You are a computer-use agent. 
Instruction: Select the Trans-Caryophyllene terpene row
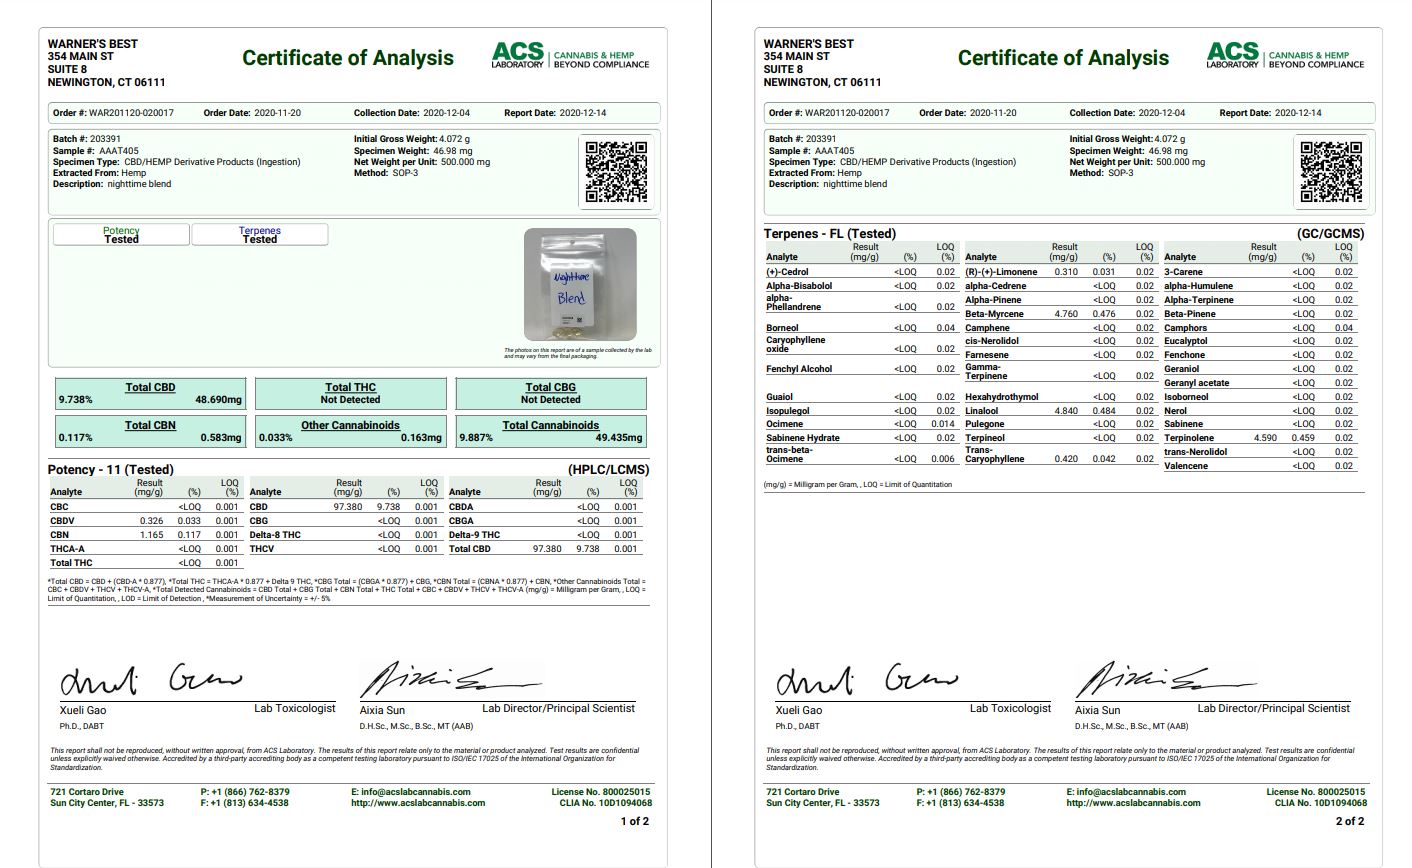click(1060, 455)
